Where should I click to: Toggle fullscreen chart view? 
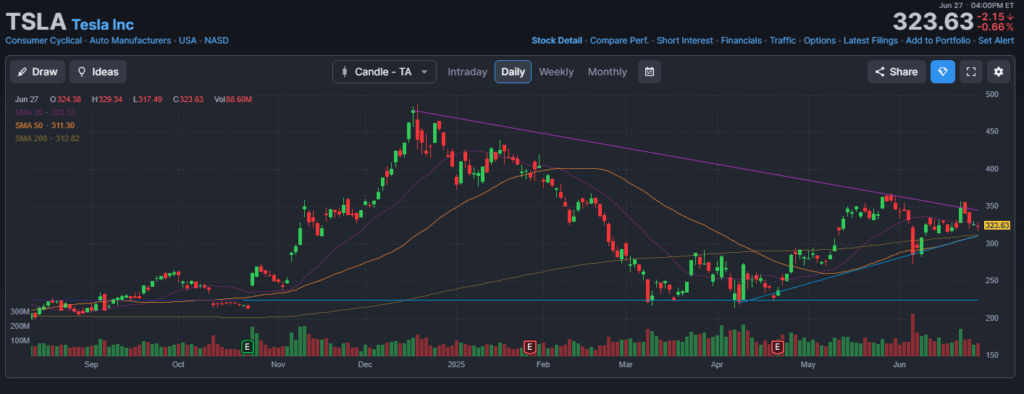(x=970, y=72)
